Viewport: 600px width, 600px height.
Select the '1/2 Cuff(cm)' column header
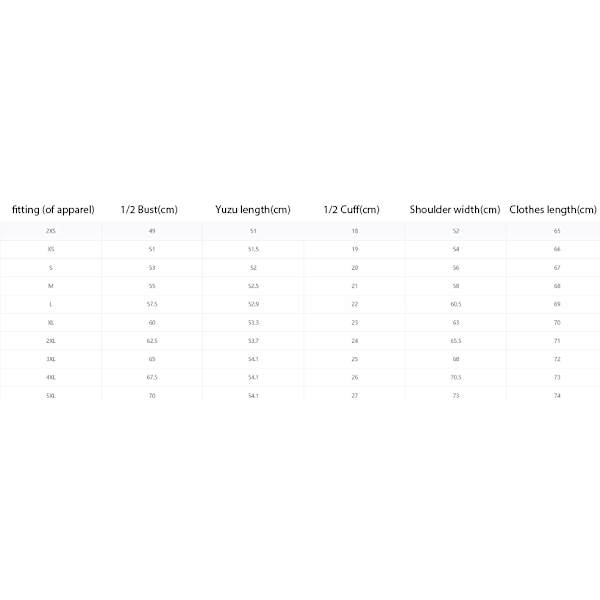351,210
